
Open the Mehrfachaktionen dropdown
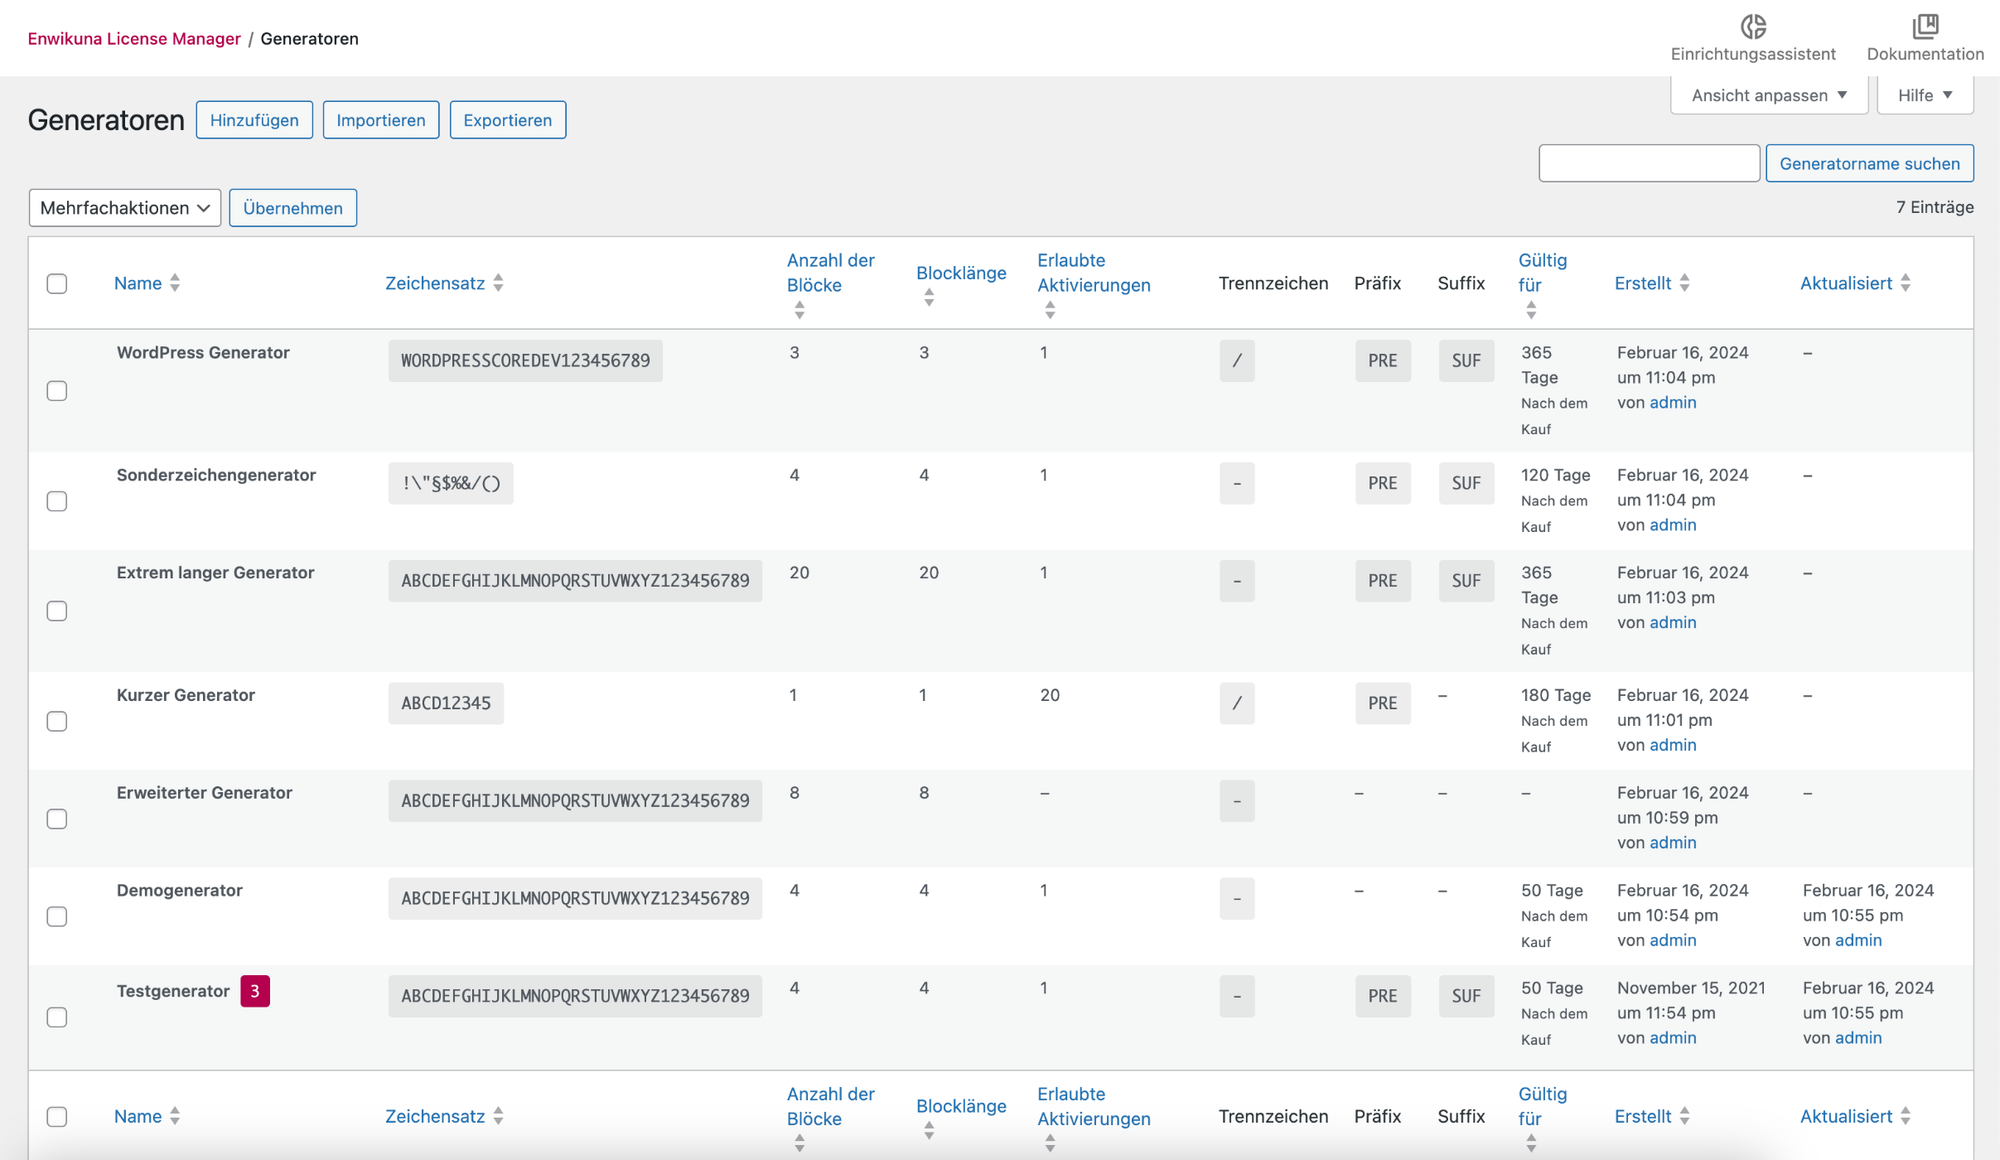tap(125, 208)
